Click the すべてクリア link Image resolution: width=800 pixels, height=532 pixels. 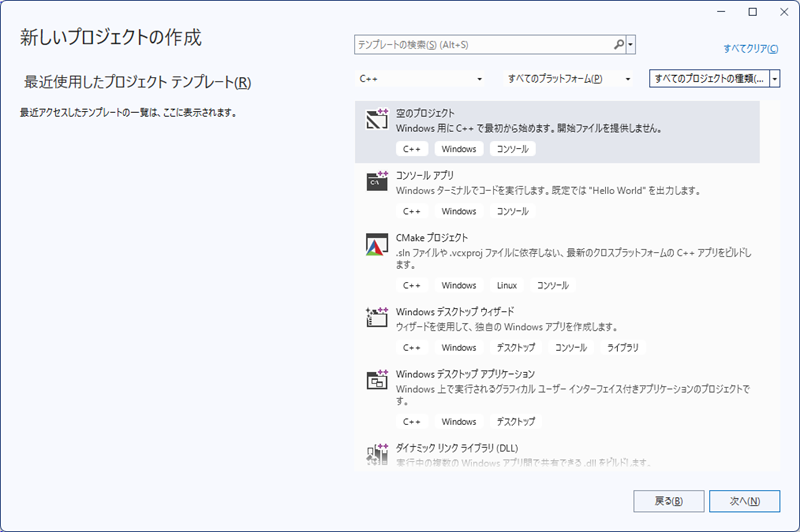(751, 48)
